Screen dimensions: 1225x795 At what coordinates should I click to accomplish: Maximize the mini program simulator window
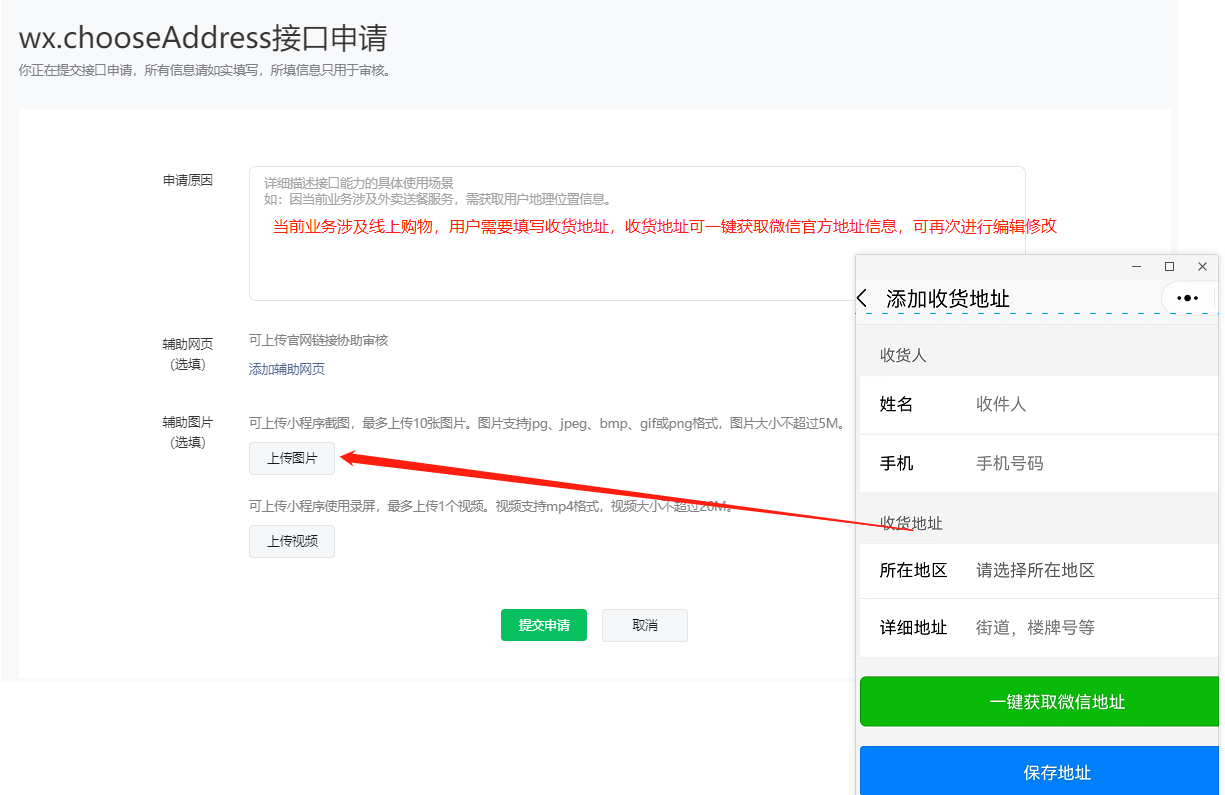click(x=1169, y=267)
